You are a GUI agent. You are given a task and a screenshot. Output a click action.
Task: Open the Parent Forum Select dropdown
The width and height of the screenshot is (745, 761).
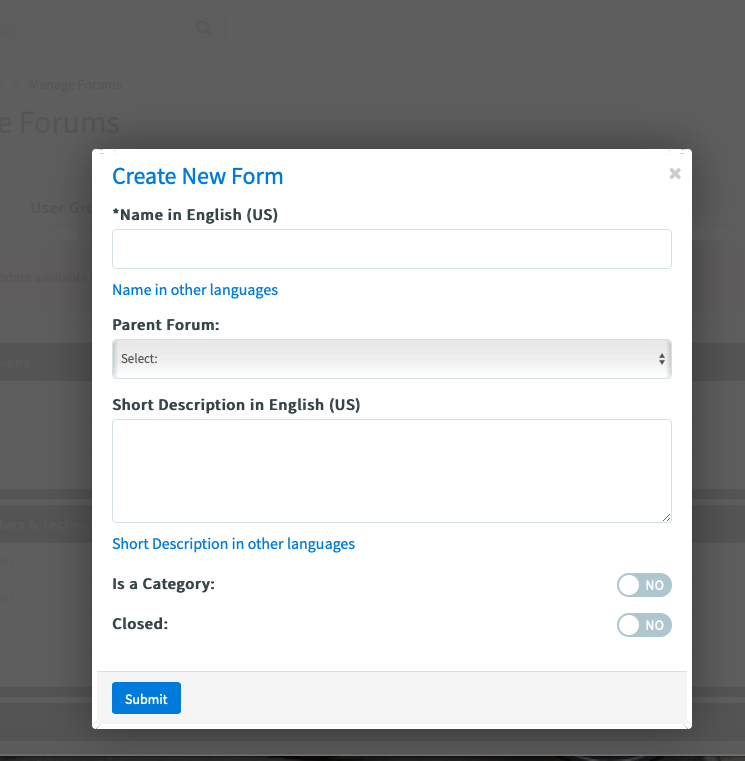tap(392, 359)
